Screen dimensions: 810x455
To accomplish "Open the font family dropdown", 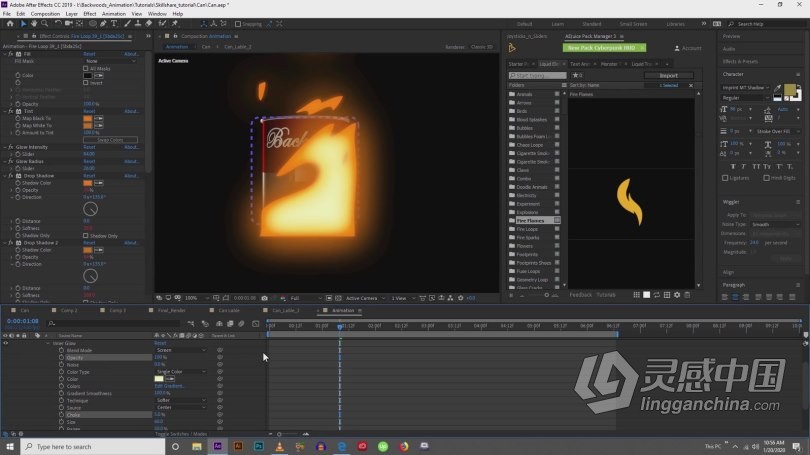I will click(746, 88).
